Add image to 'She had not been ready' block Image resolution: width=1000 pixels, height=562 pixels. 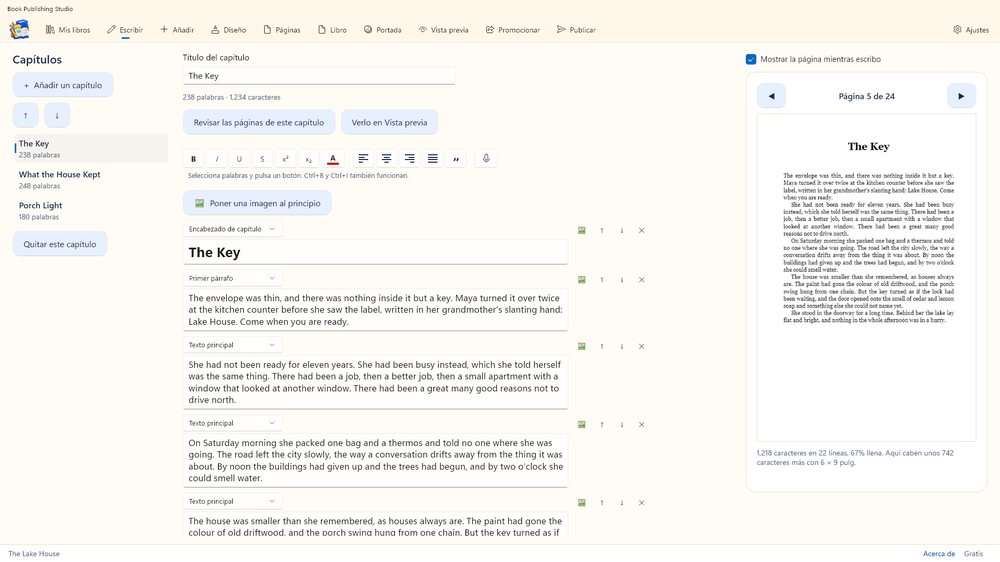pyautogui.click(x=582, y=346)
